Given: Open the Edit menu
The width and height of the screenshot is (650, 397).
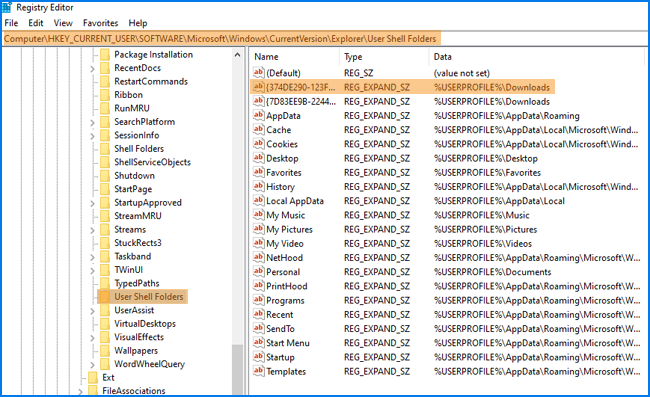Looking at the screenshot, I should [36, 23].
